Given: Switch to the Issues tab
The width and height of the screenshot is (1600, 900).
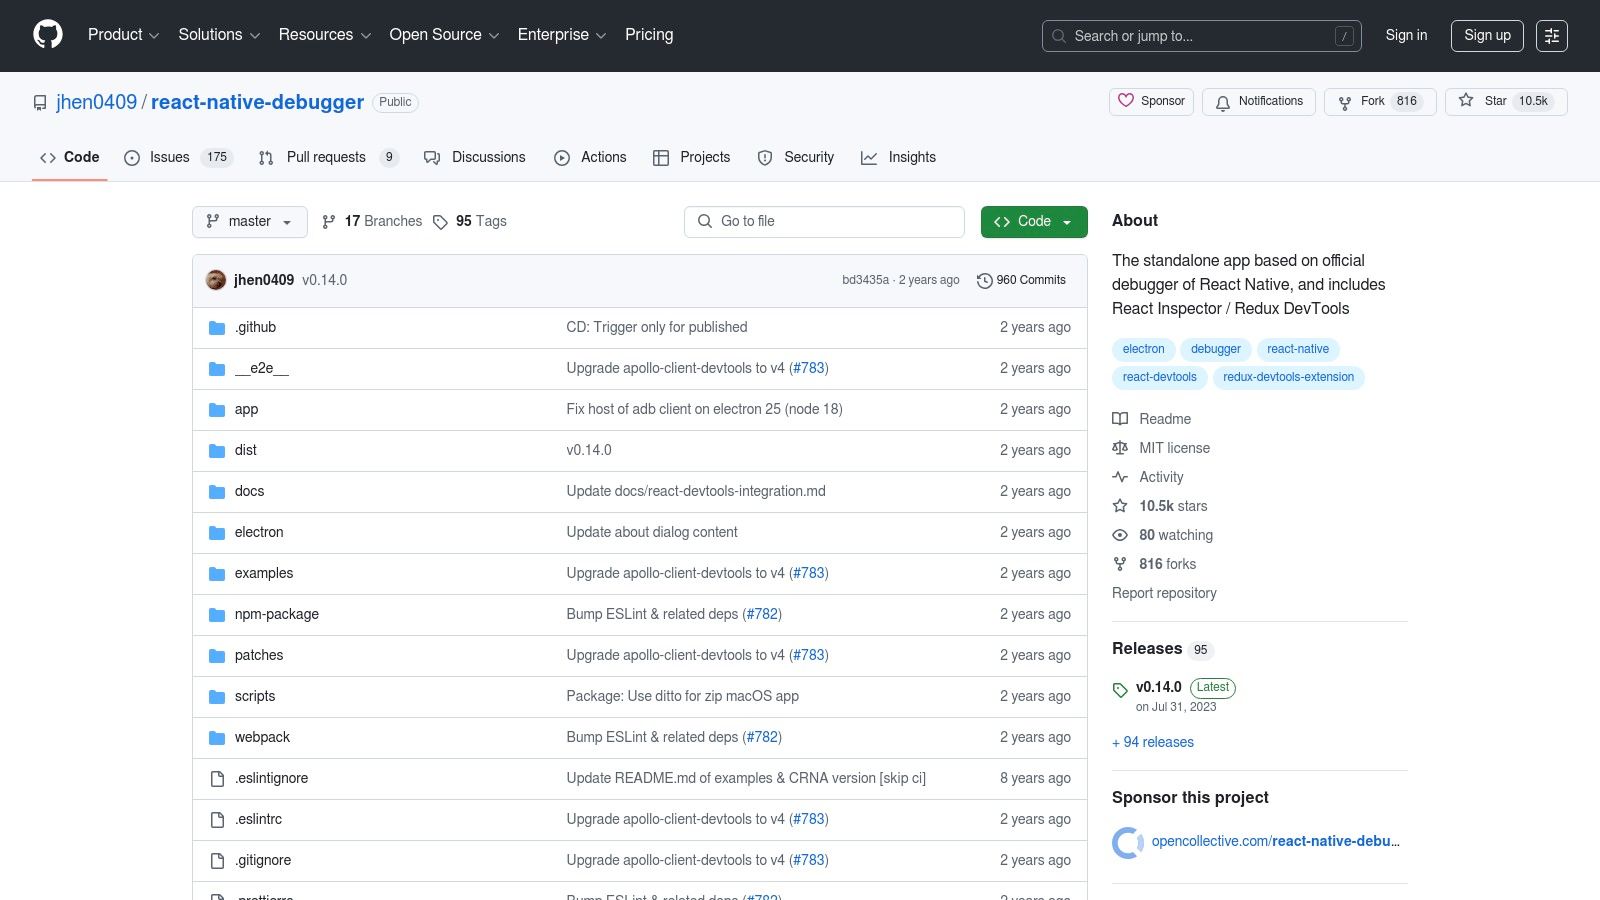Looking at the screenshot, I should [178, 157].
